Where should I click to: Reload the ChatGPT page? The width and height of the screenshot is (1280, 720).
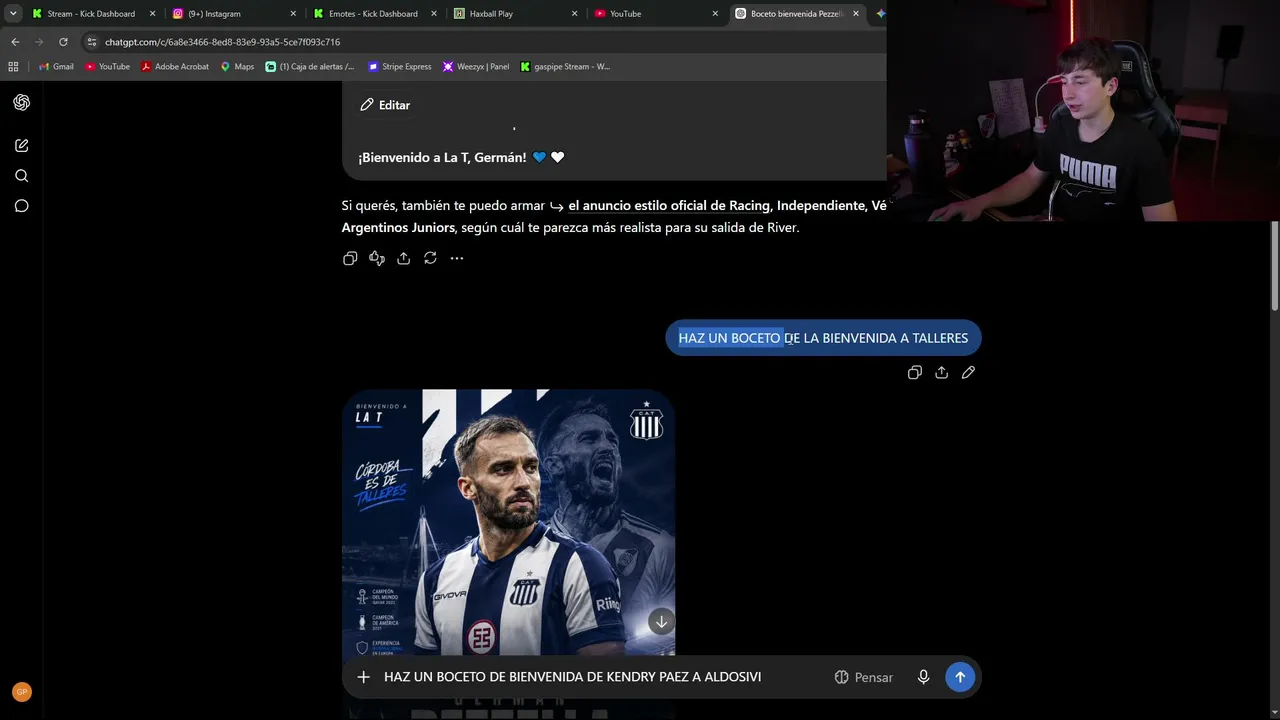63,42
